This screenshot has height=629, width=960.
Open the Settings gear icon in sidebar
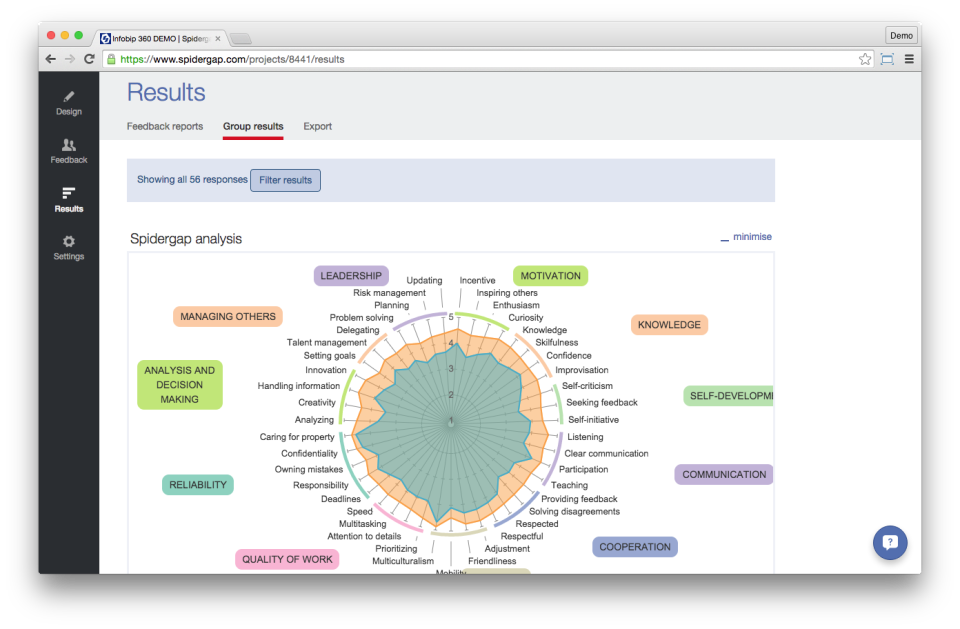click(x=69, y=241)
